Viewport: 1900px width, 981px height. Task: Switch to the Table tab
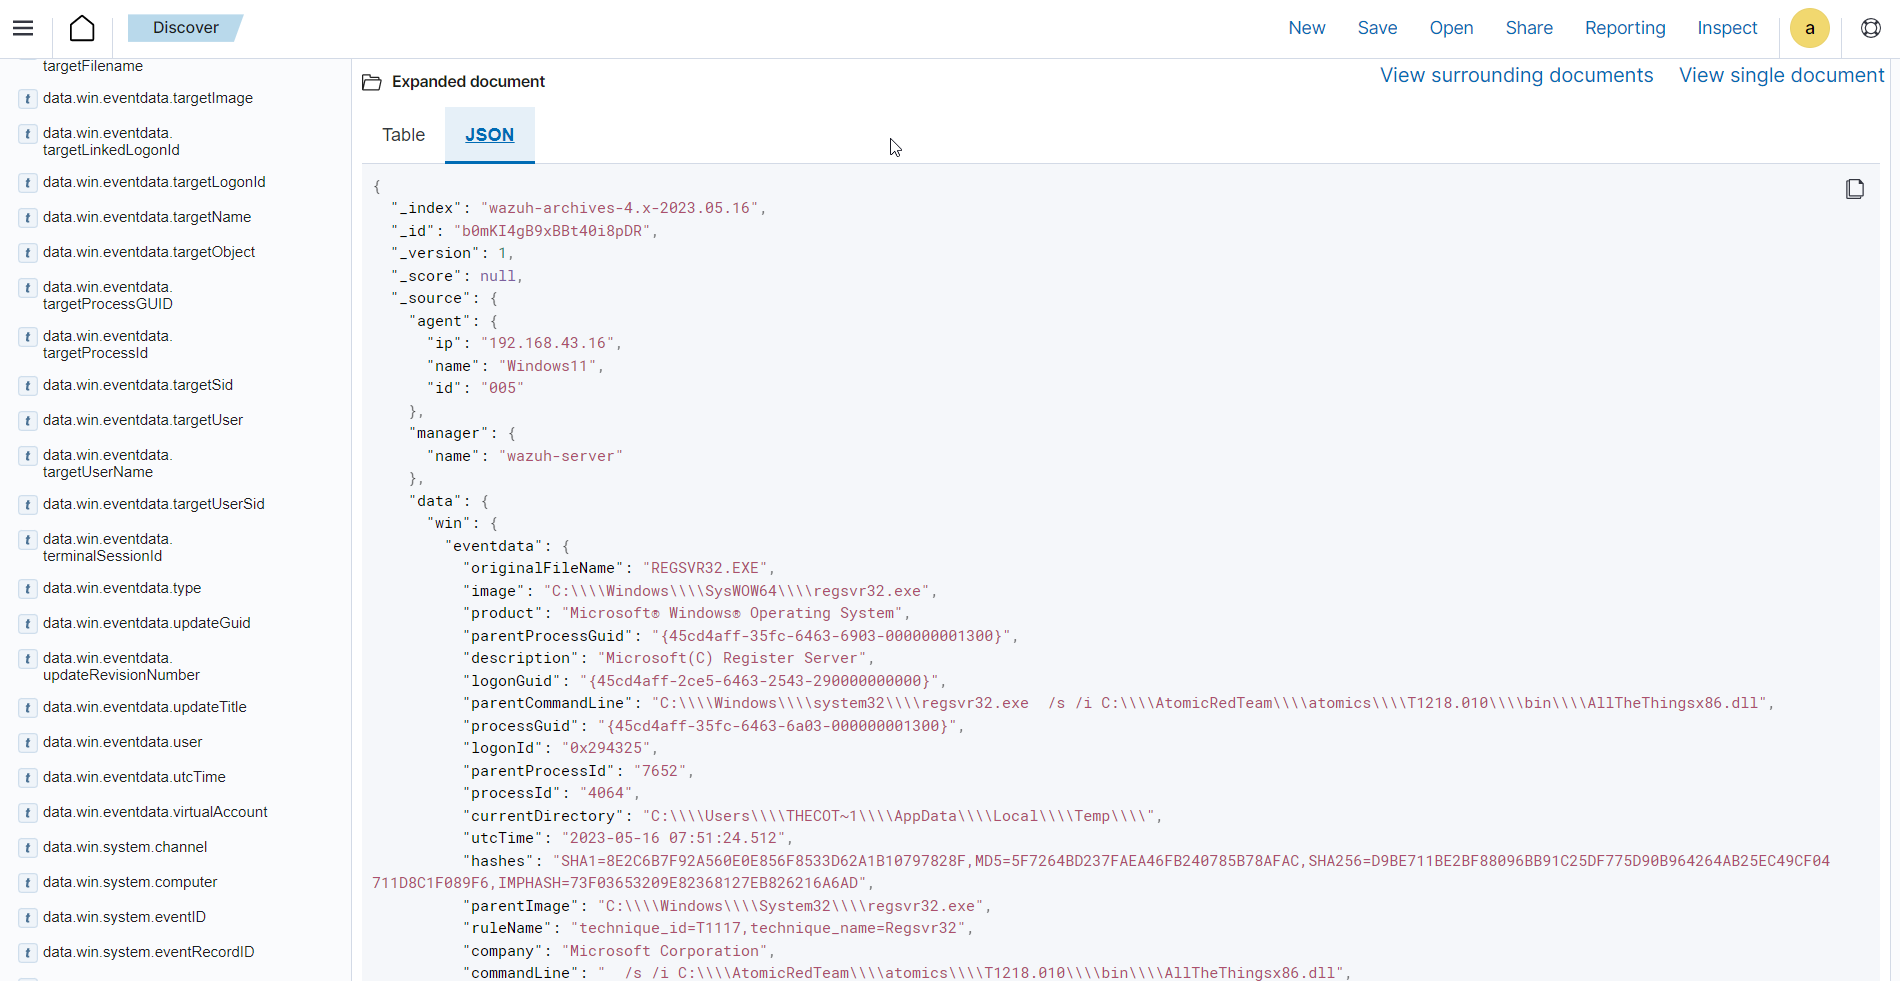point(403,134)
